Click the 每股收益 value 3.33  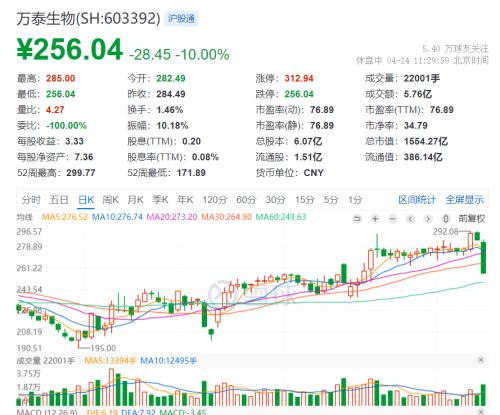pos(75,141)
